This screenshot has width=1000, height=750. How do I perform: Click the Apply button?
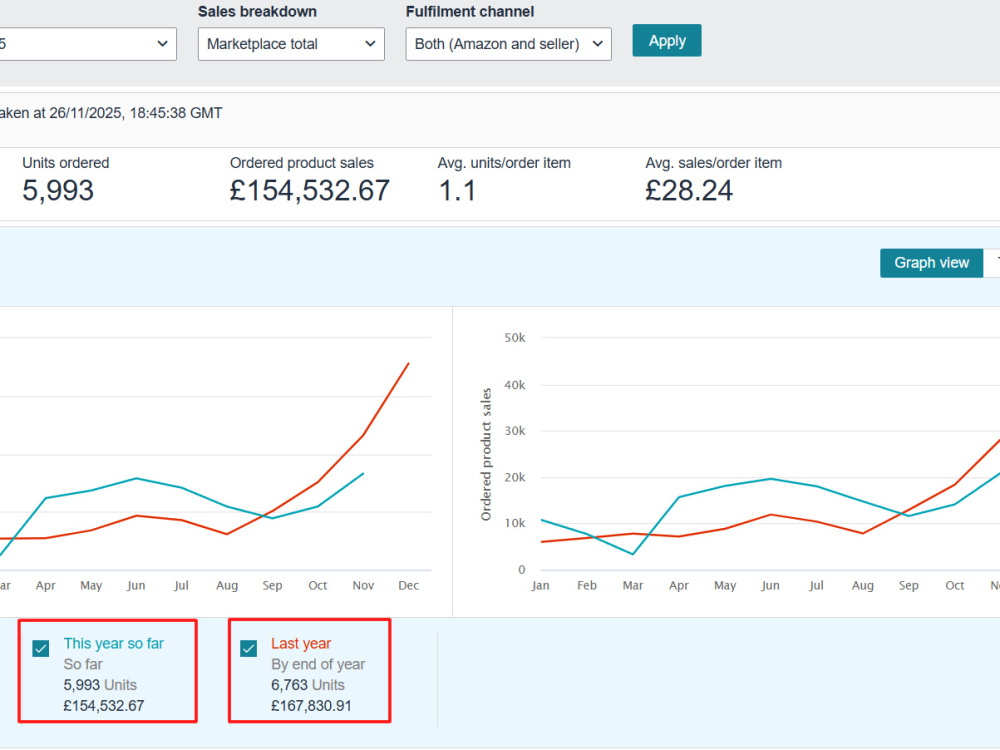666,41
